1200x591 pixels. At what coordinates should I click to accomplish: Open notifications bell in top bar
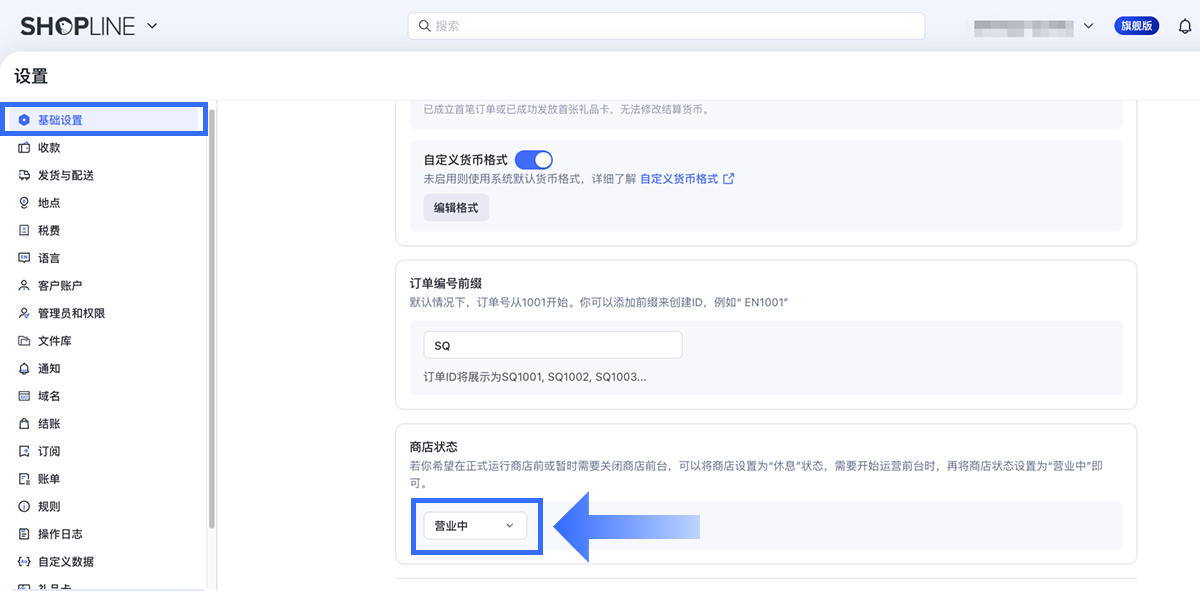[1185, 27]
